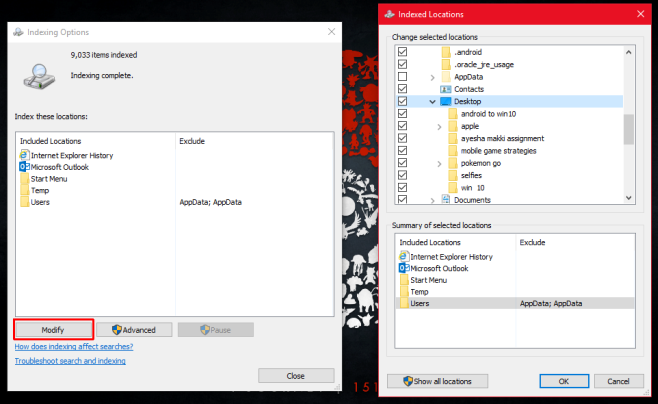Expand the AppData tree node
The height and width of the screenshot is (404, 658).
point(432,77)
